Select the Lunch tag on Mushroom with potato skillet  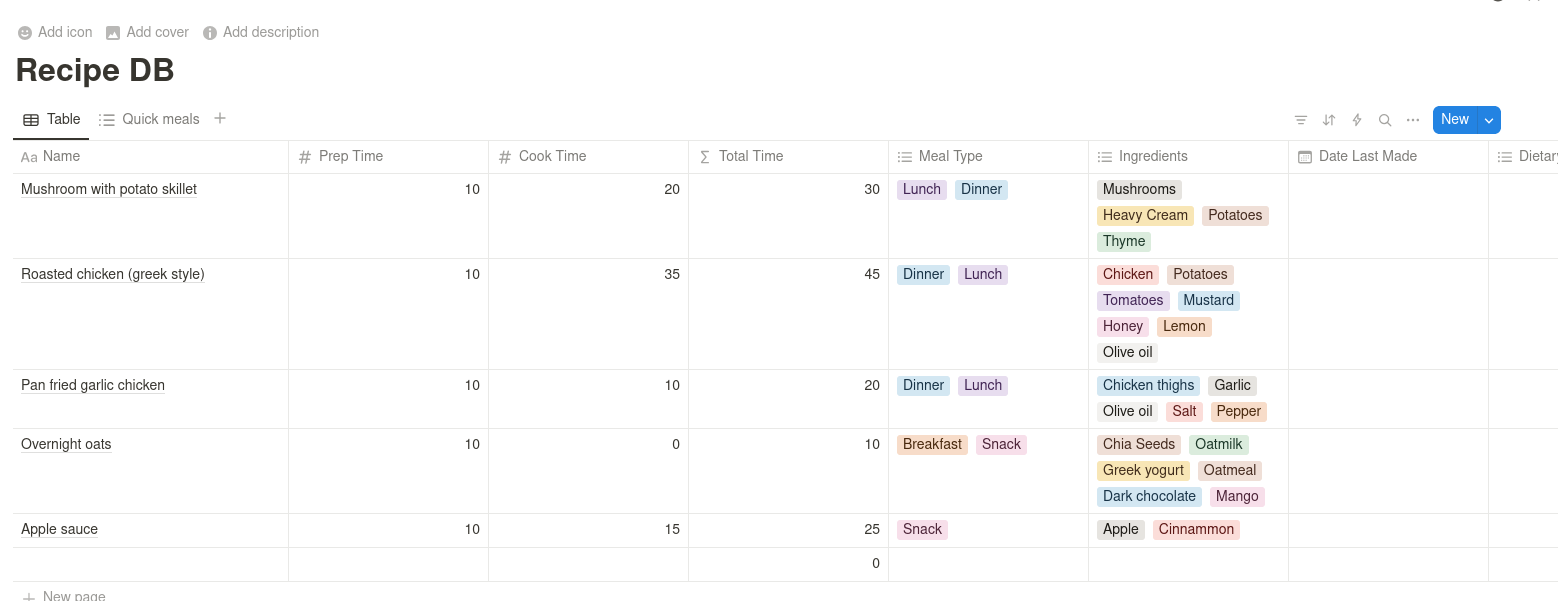(921, 189)
